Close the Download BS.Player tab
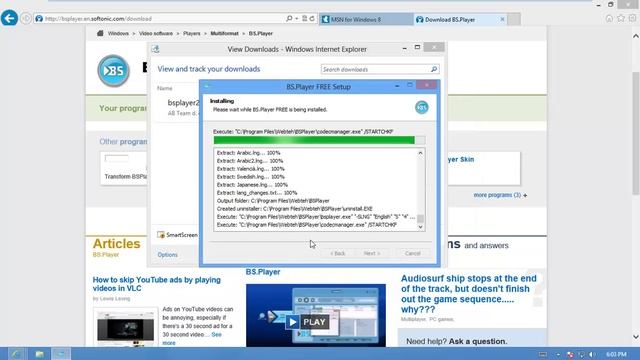 502,19
